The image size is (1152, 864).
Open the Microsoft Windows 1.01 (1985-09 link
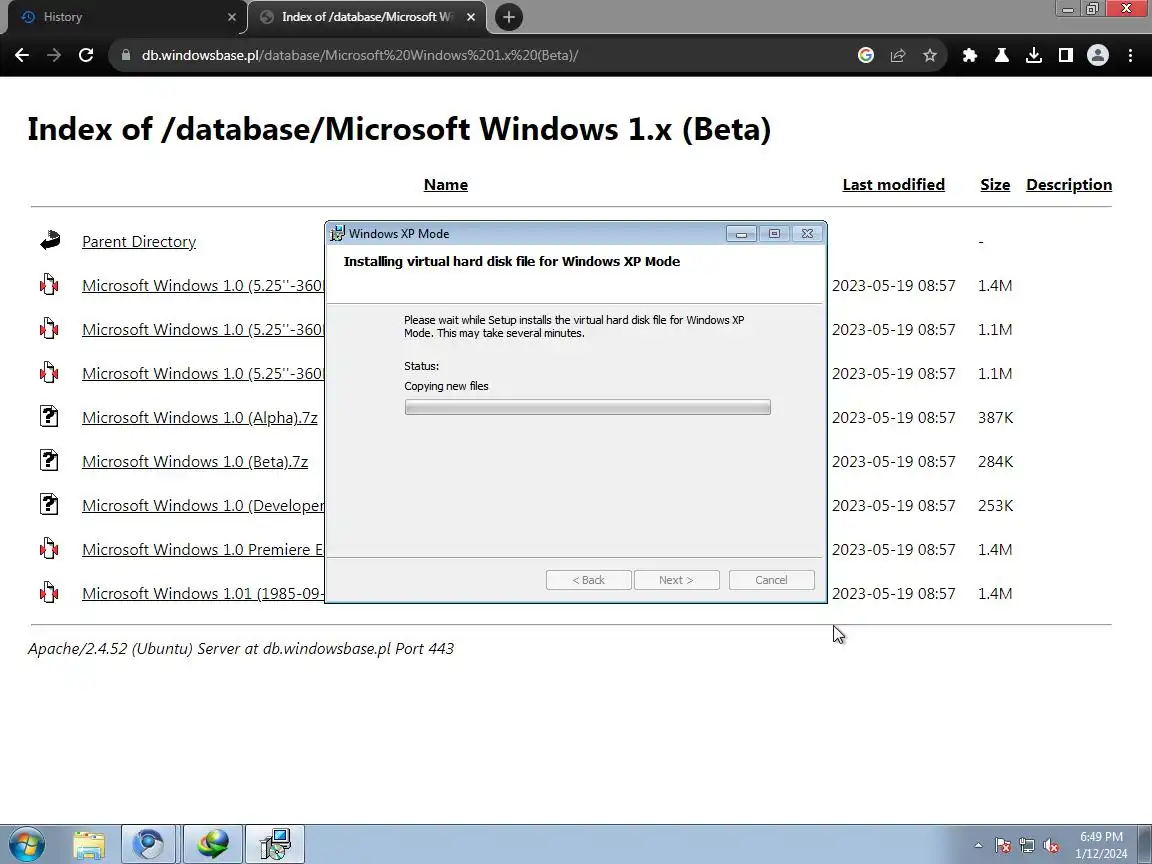tap(203, 594)
